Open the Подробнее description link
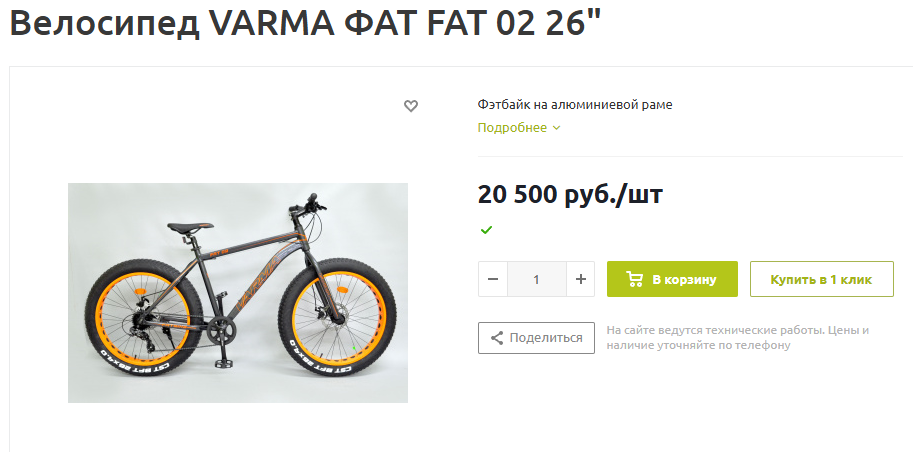 [x=512, y=128]
